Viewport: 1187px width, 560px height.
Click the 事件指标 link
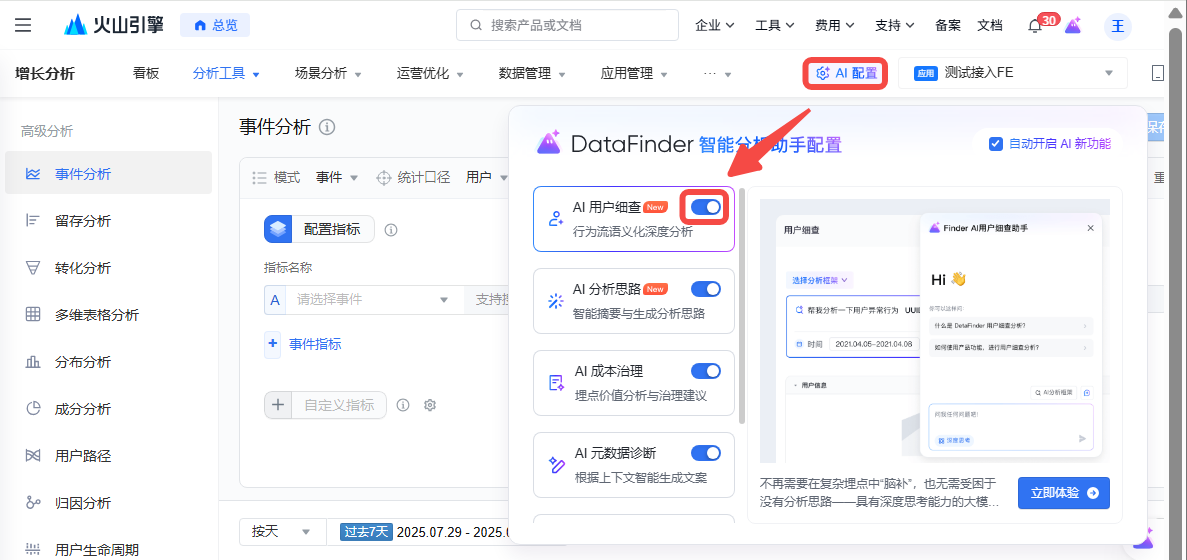pos(315,344)
